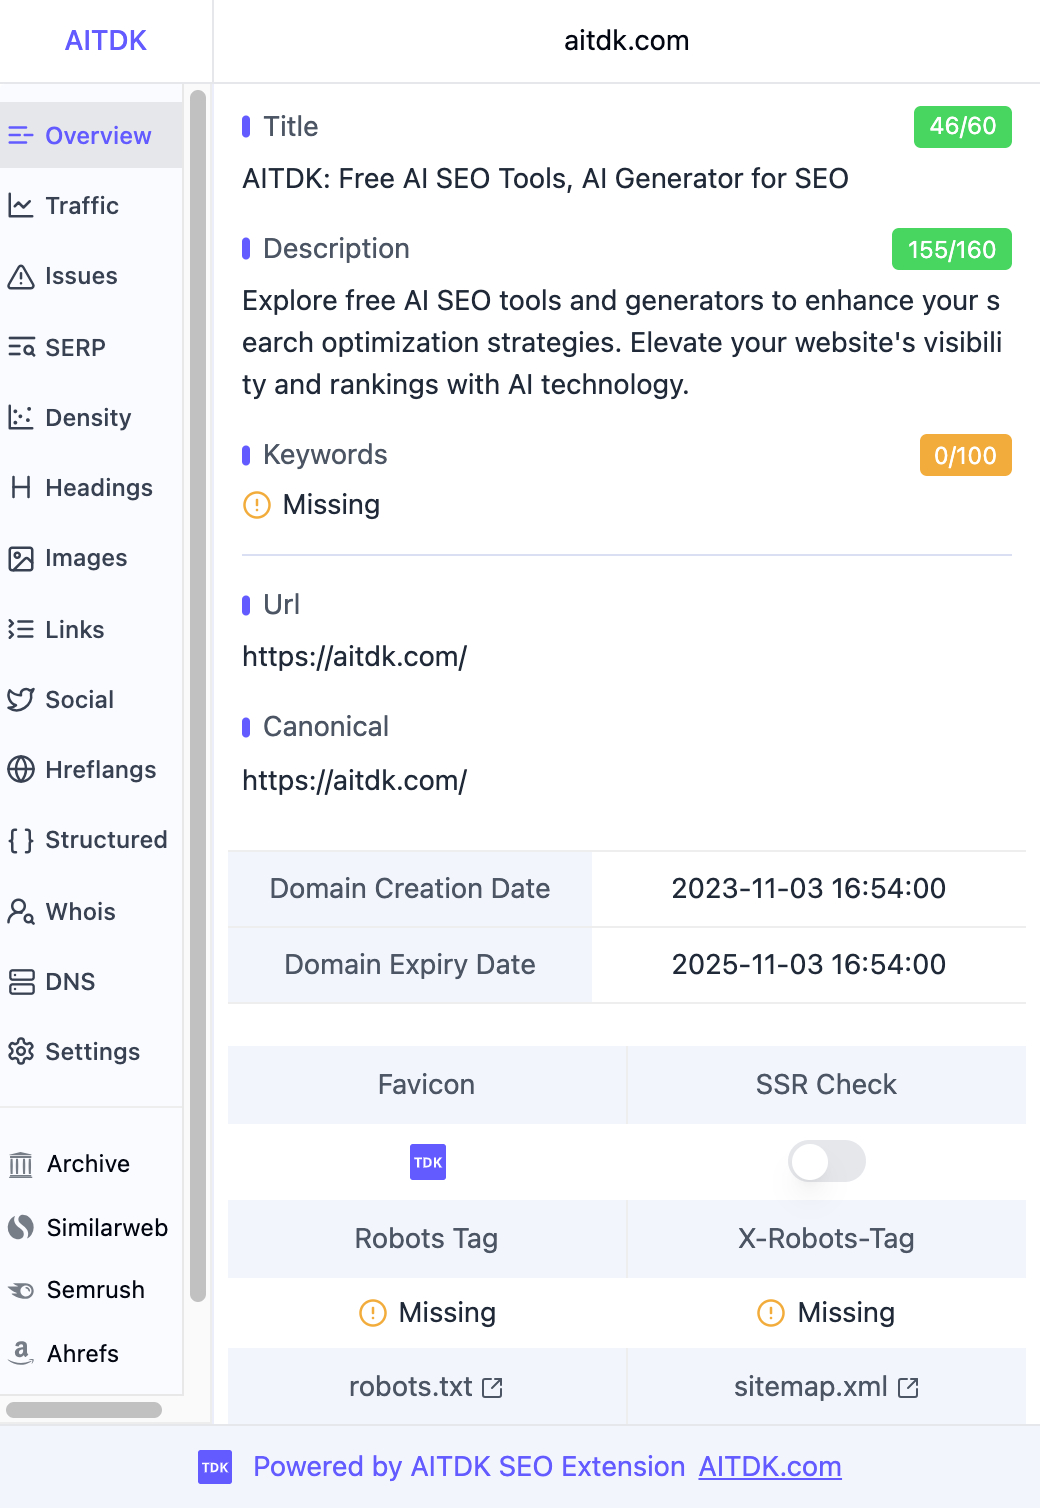Click the domain creation date value 2023-11-03
This screenshot has height=1508, width=1040.
point(808,889)
